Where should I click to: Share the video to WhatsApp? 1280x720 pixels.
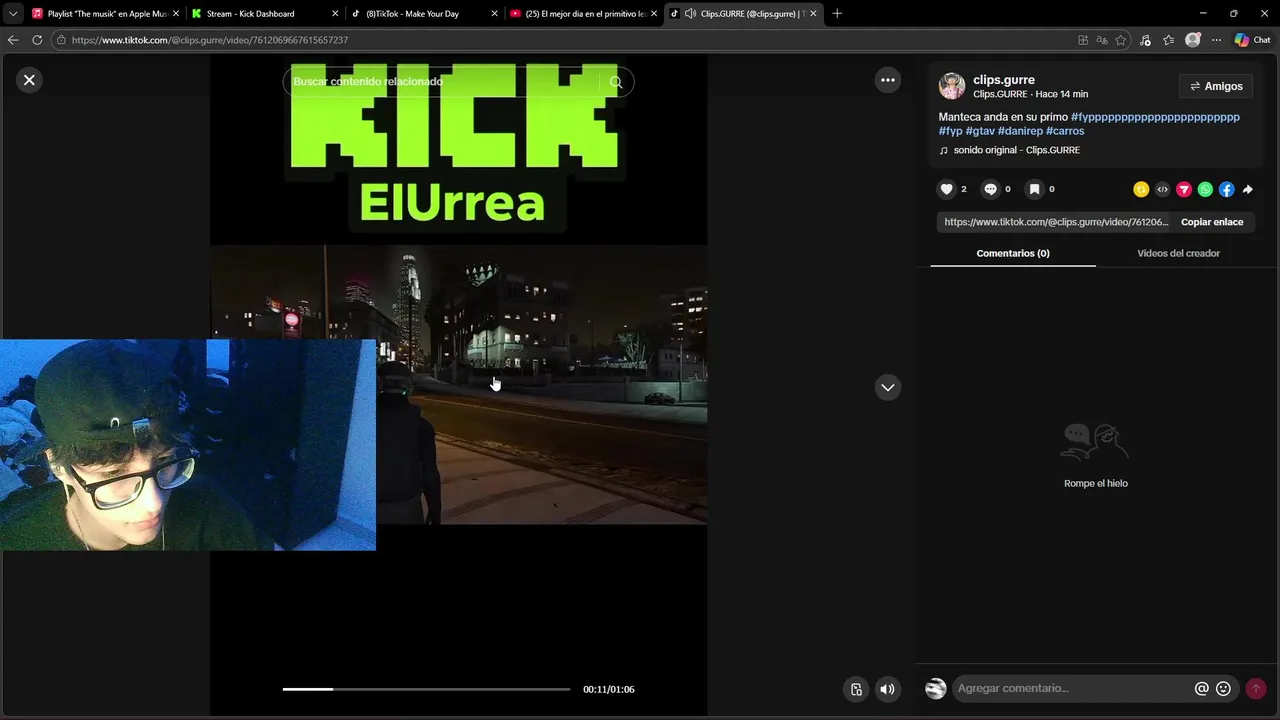coord(1205,189)
